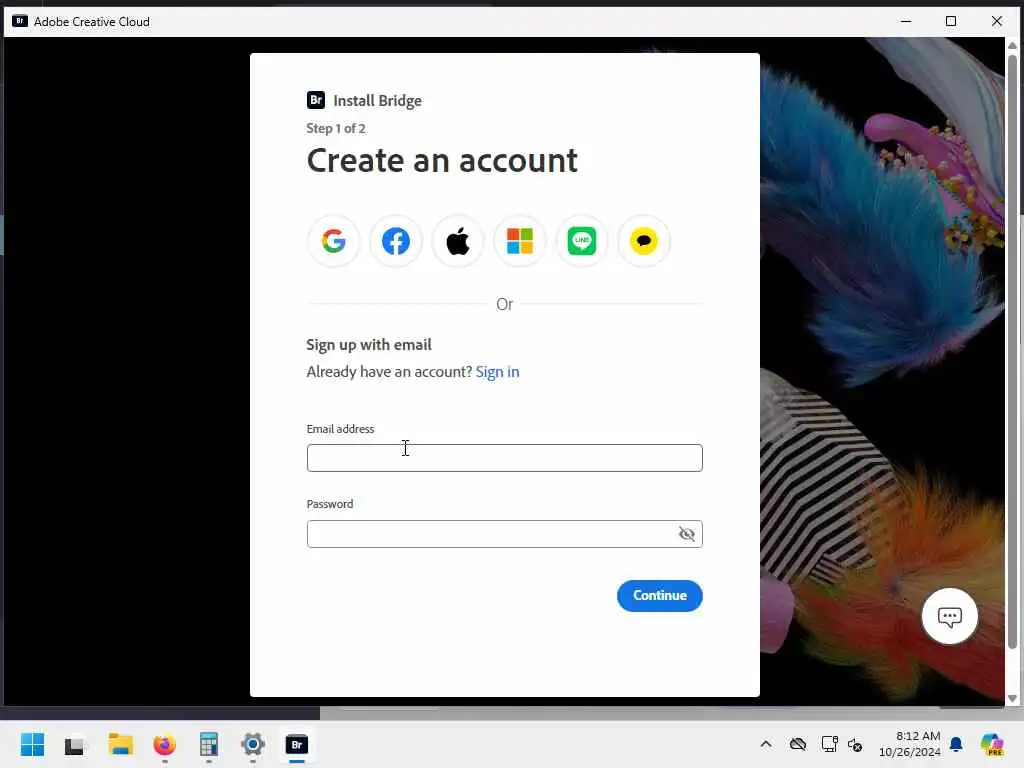Toggle password visibility eye icon
Image resolution: width=1024 pixels, height=768 pixels.
pos(686,534)
